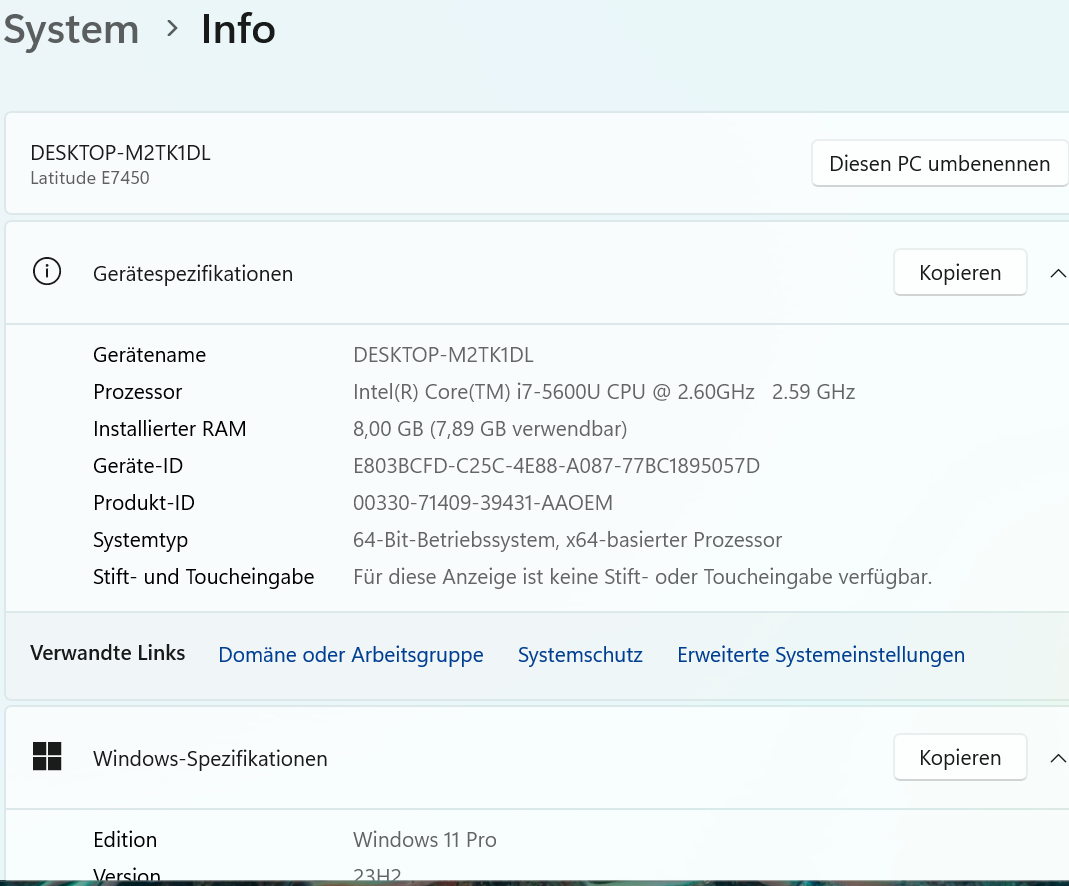Open the Systemschutz link
Viewport: 1069px width, 886px height.
(580, 655)
